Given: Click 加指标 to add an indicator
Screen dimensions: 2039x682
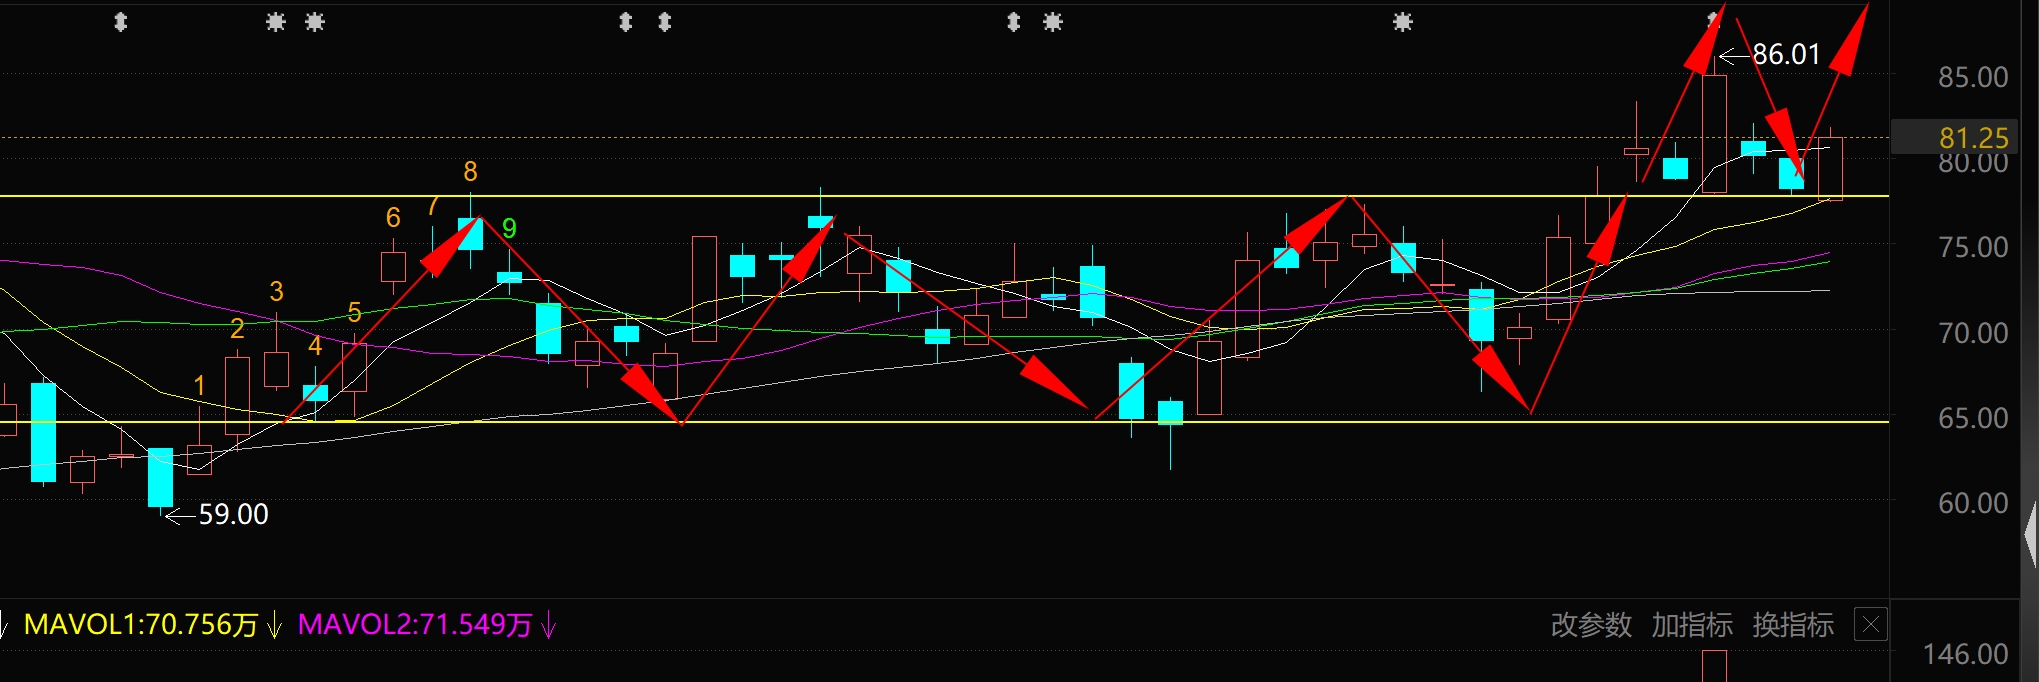Looking at the screenshot, I should (1692, 625).
